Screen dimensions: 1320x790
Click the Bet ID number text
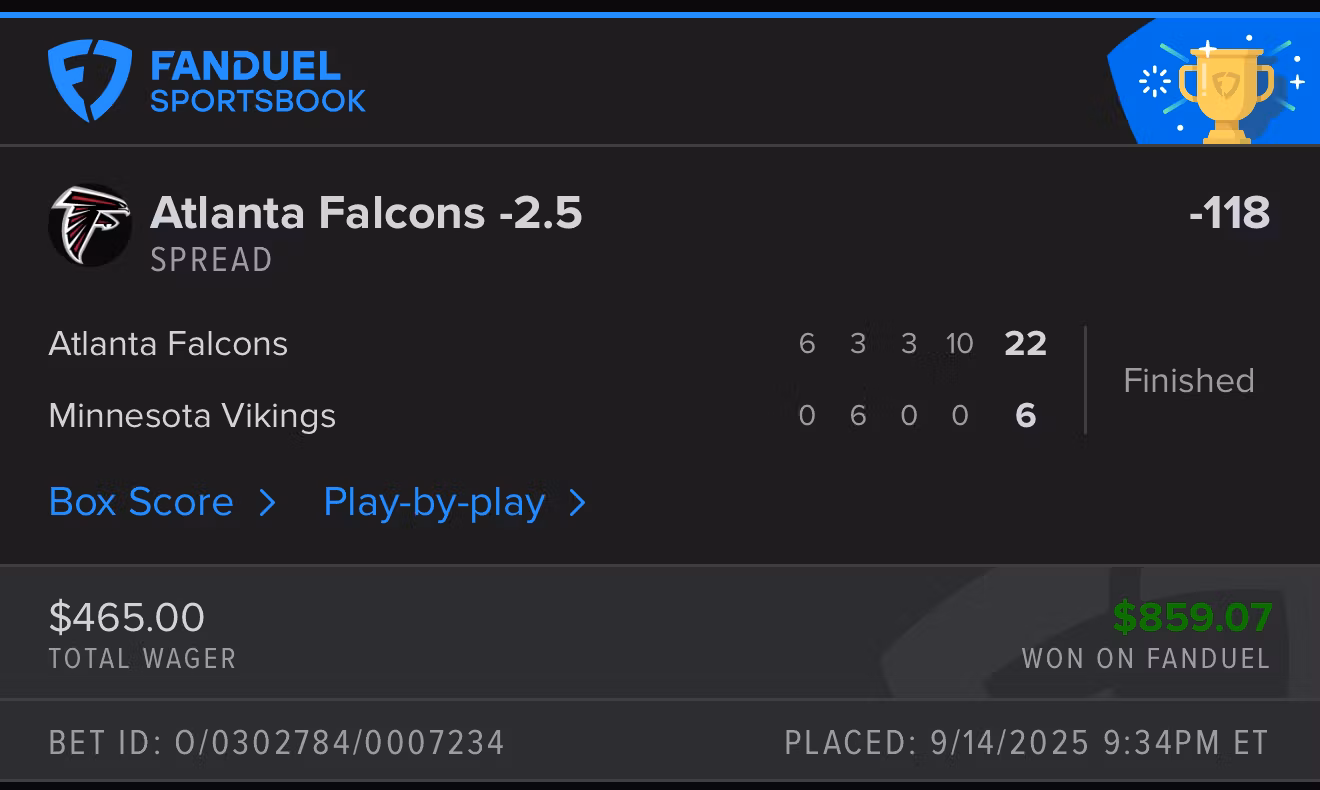(277, 743)
